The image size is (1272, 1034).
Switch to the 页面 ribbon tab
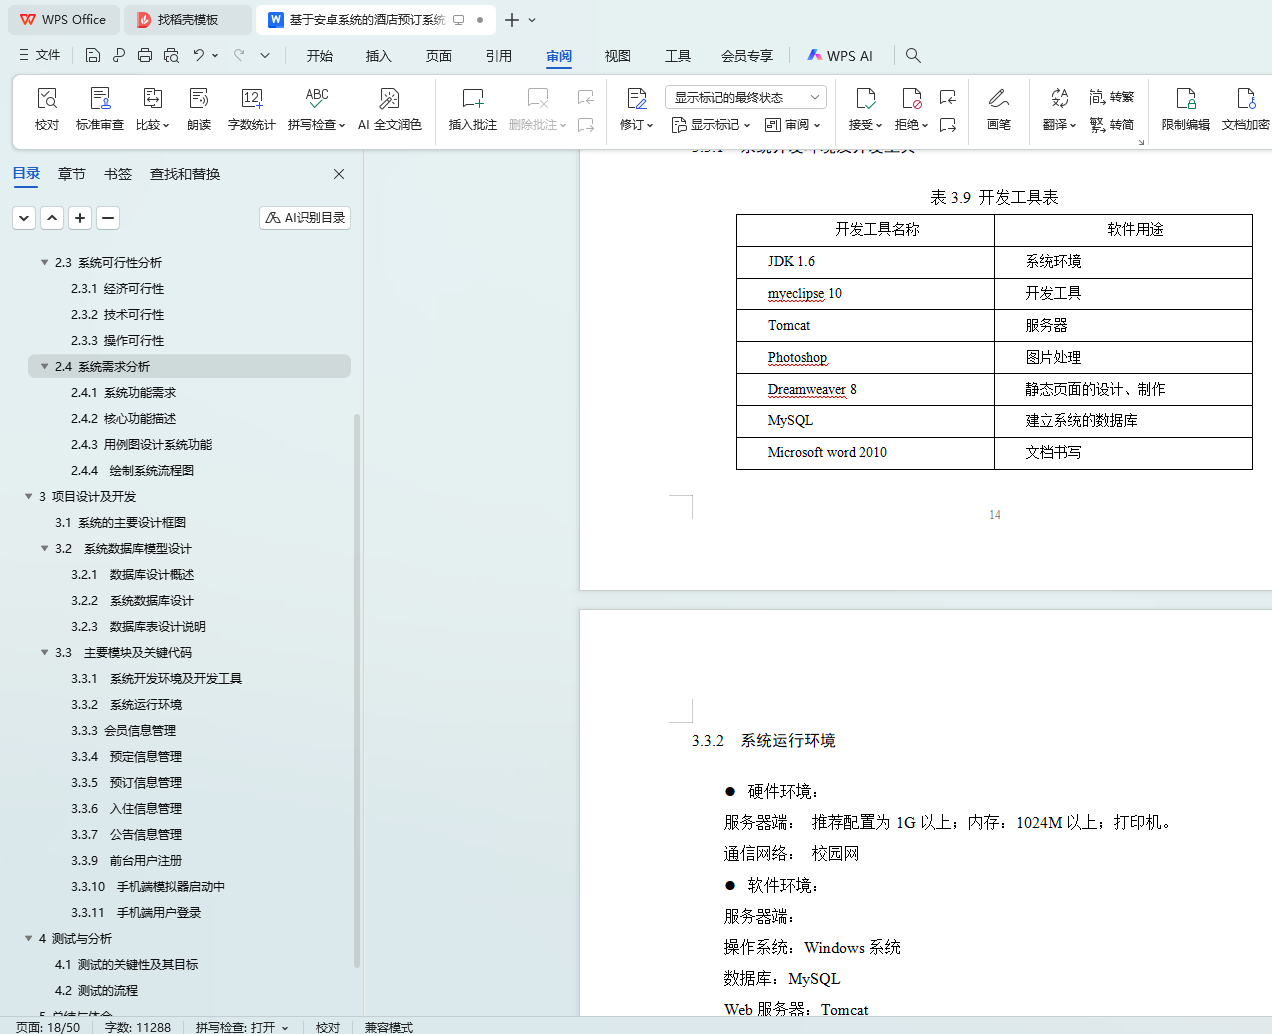[439, 56]
